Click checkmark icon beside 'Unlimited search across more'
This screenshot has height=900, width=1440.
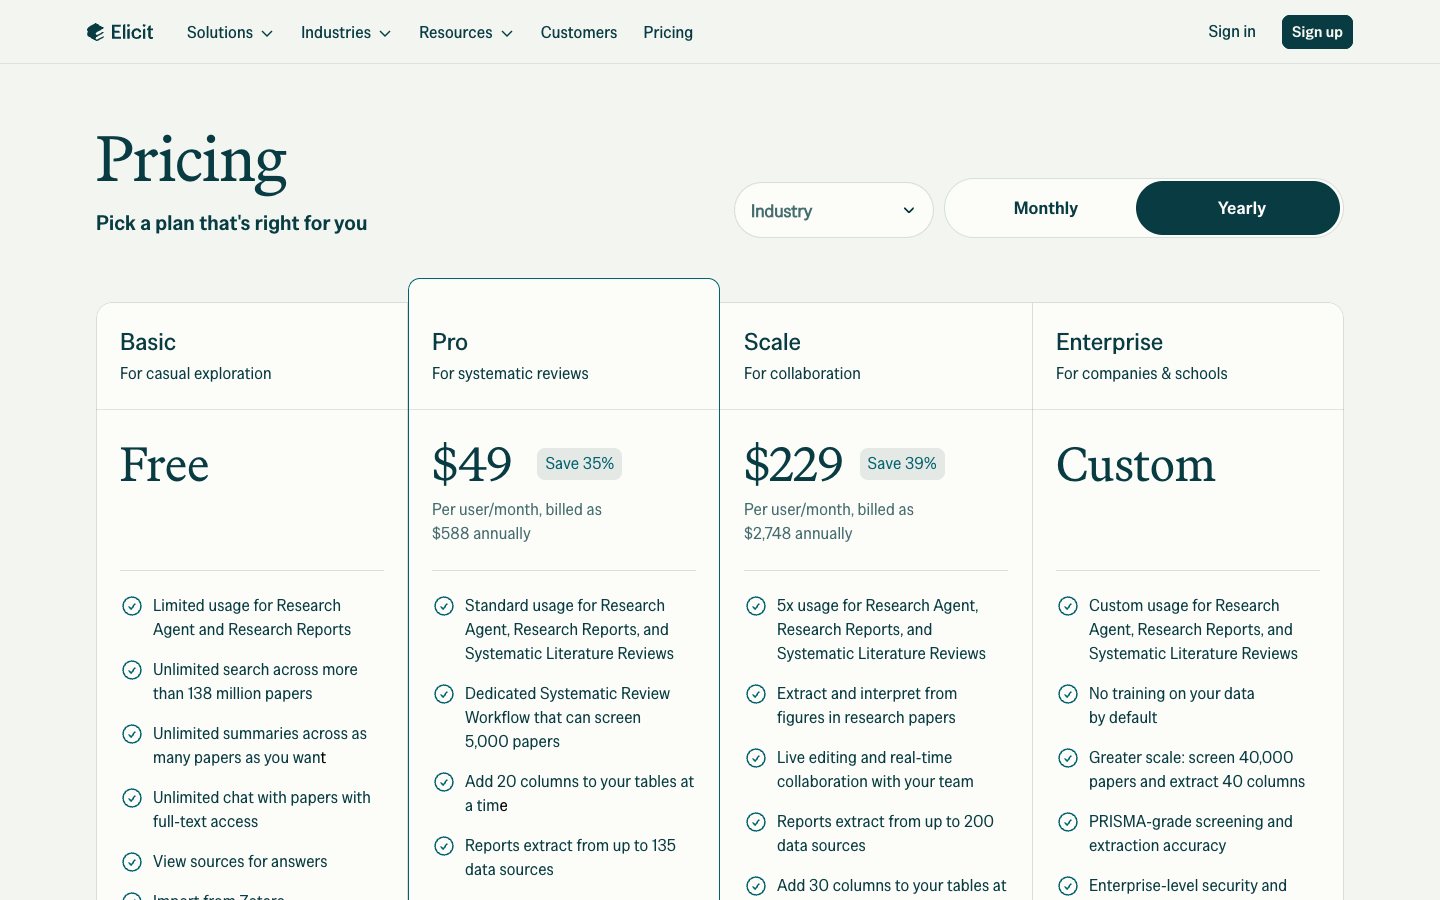point(131,670)
